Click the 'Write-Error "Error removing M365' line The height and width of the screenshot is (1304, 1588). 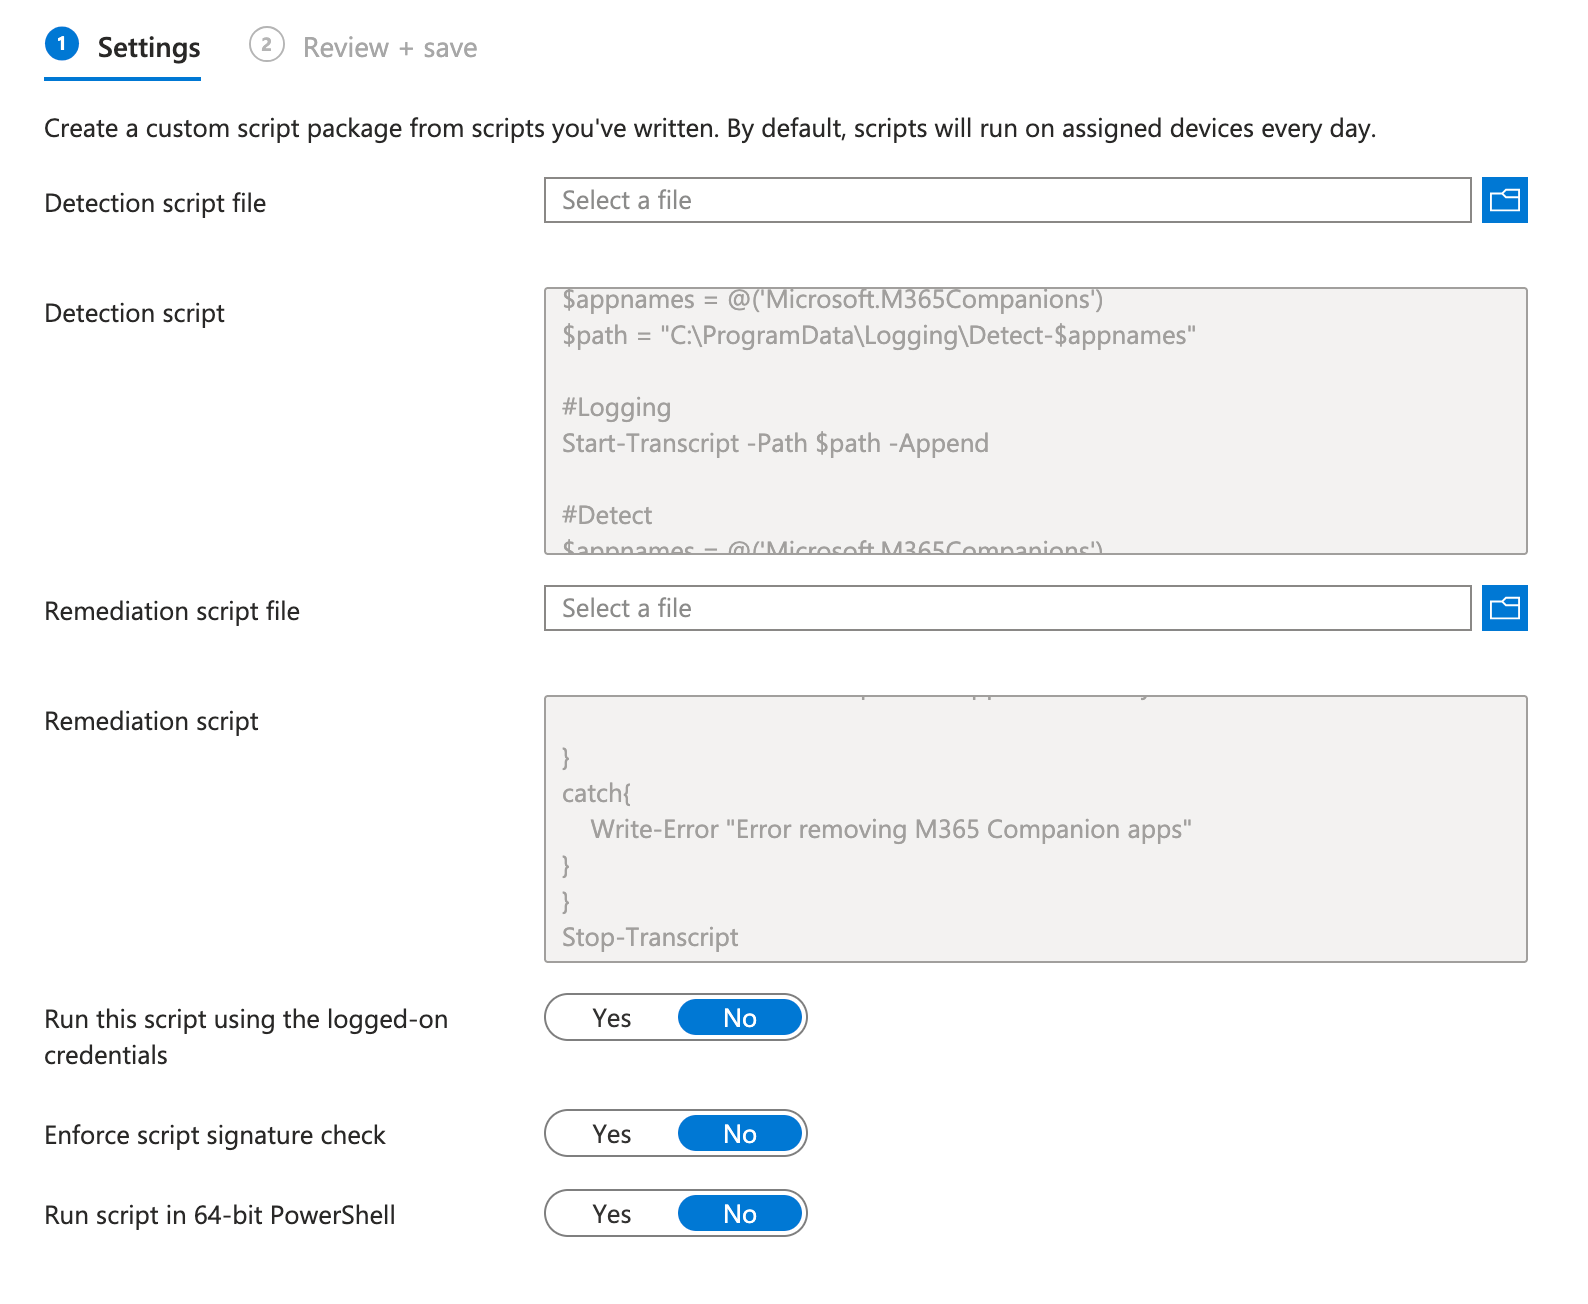pyautogui.click(x=891, y=829)
